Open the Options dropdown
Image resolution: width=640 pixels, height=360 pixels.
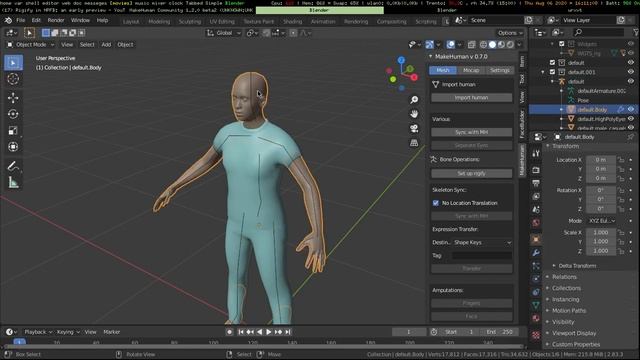pos(510,33)
